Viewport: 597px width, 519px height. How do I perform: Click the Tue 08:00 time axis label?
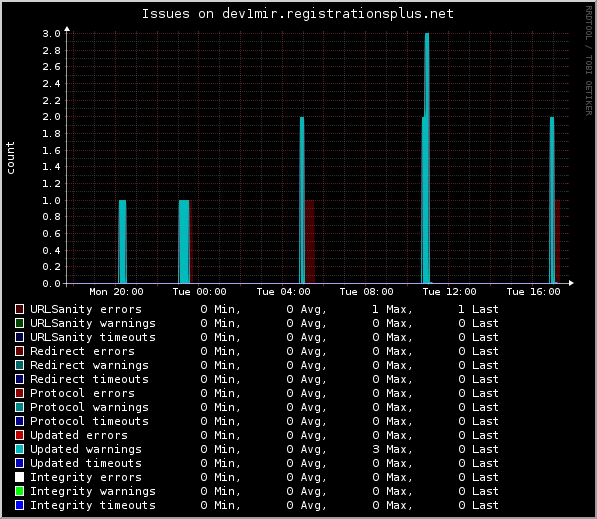[366, 292]
